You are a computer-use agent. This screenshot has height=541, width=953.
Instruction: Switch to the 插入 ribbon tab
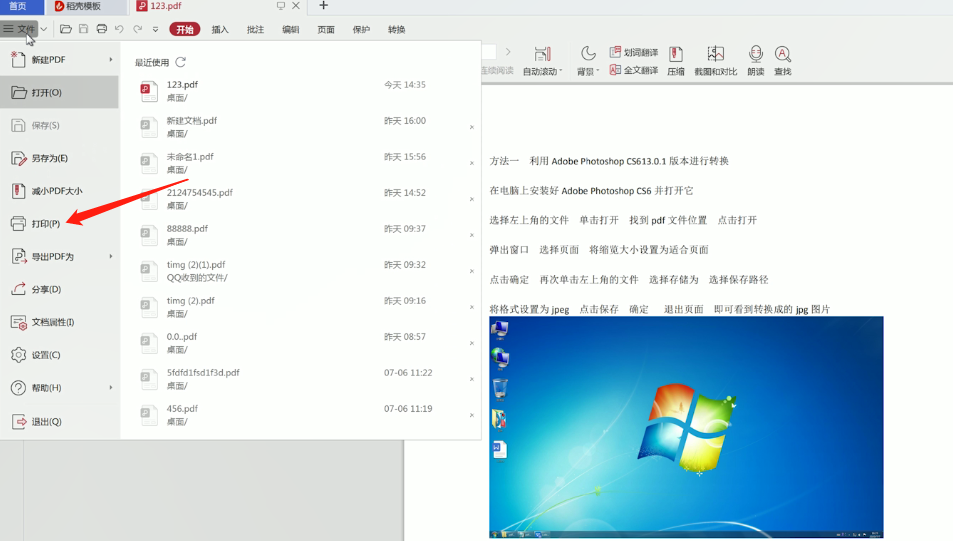(220, 29)
